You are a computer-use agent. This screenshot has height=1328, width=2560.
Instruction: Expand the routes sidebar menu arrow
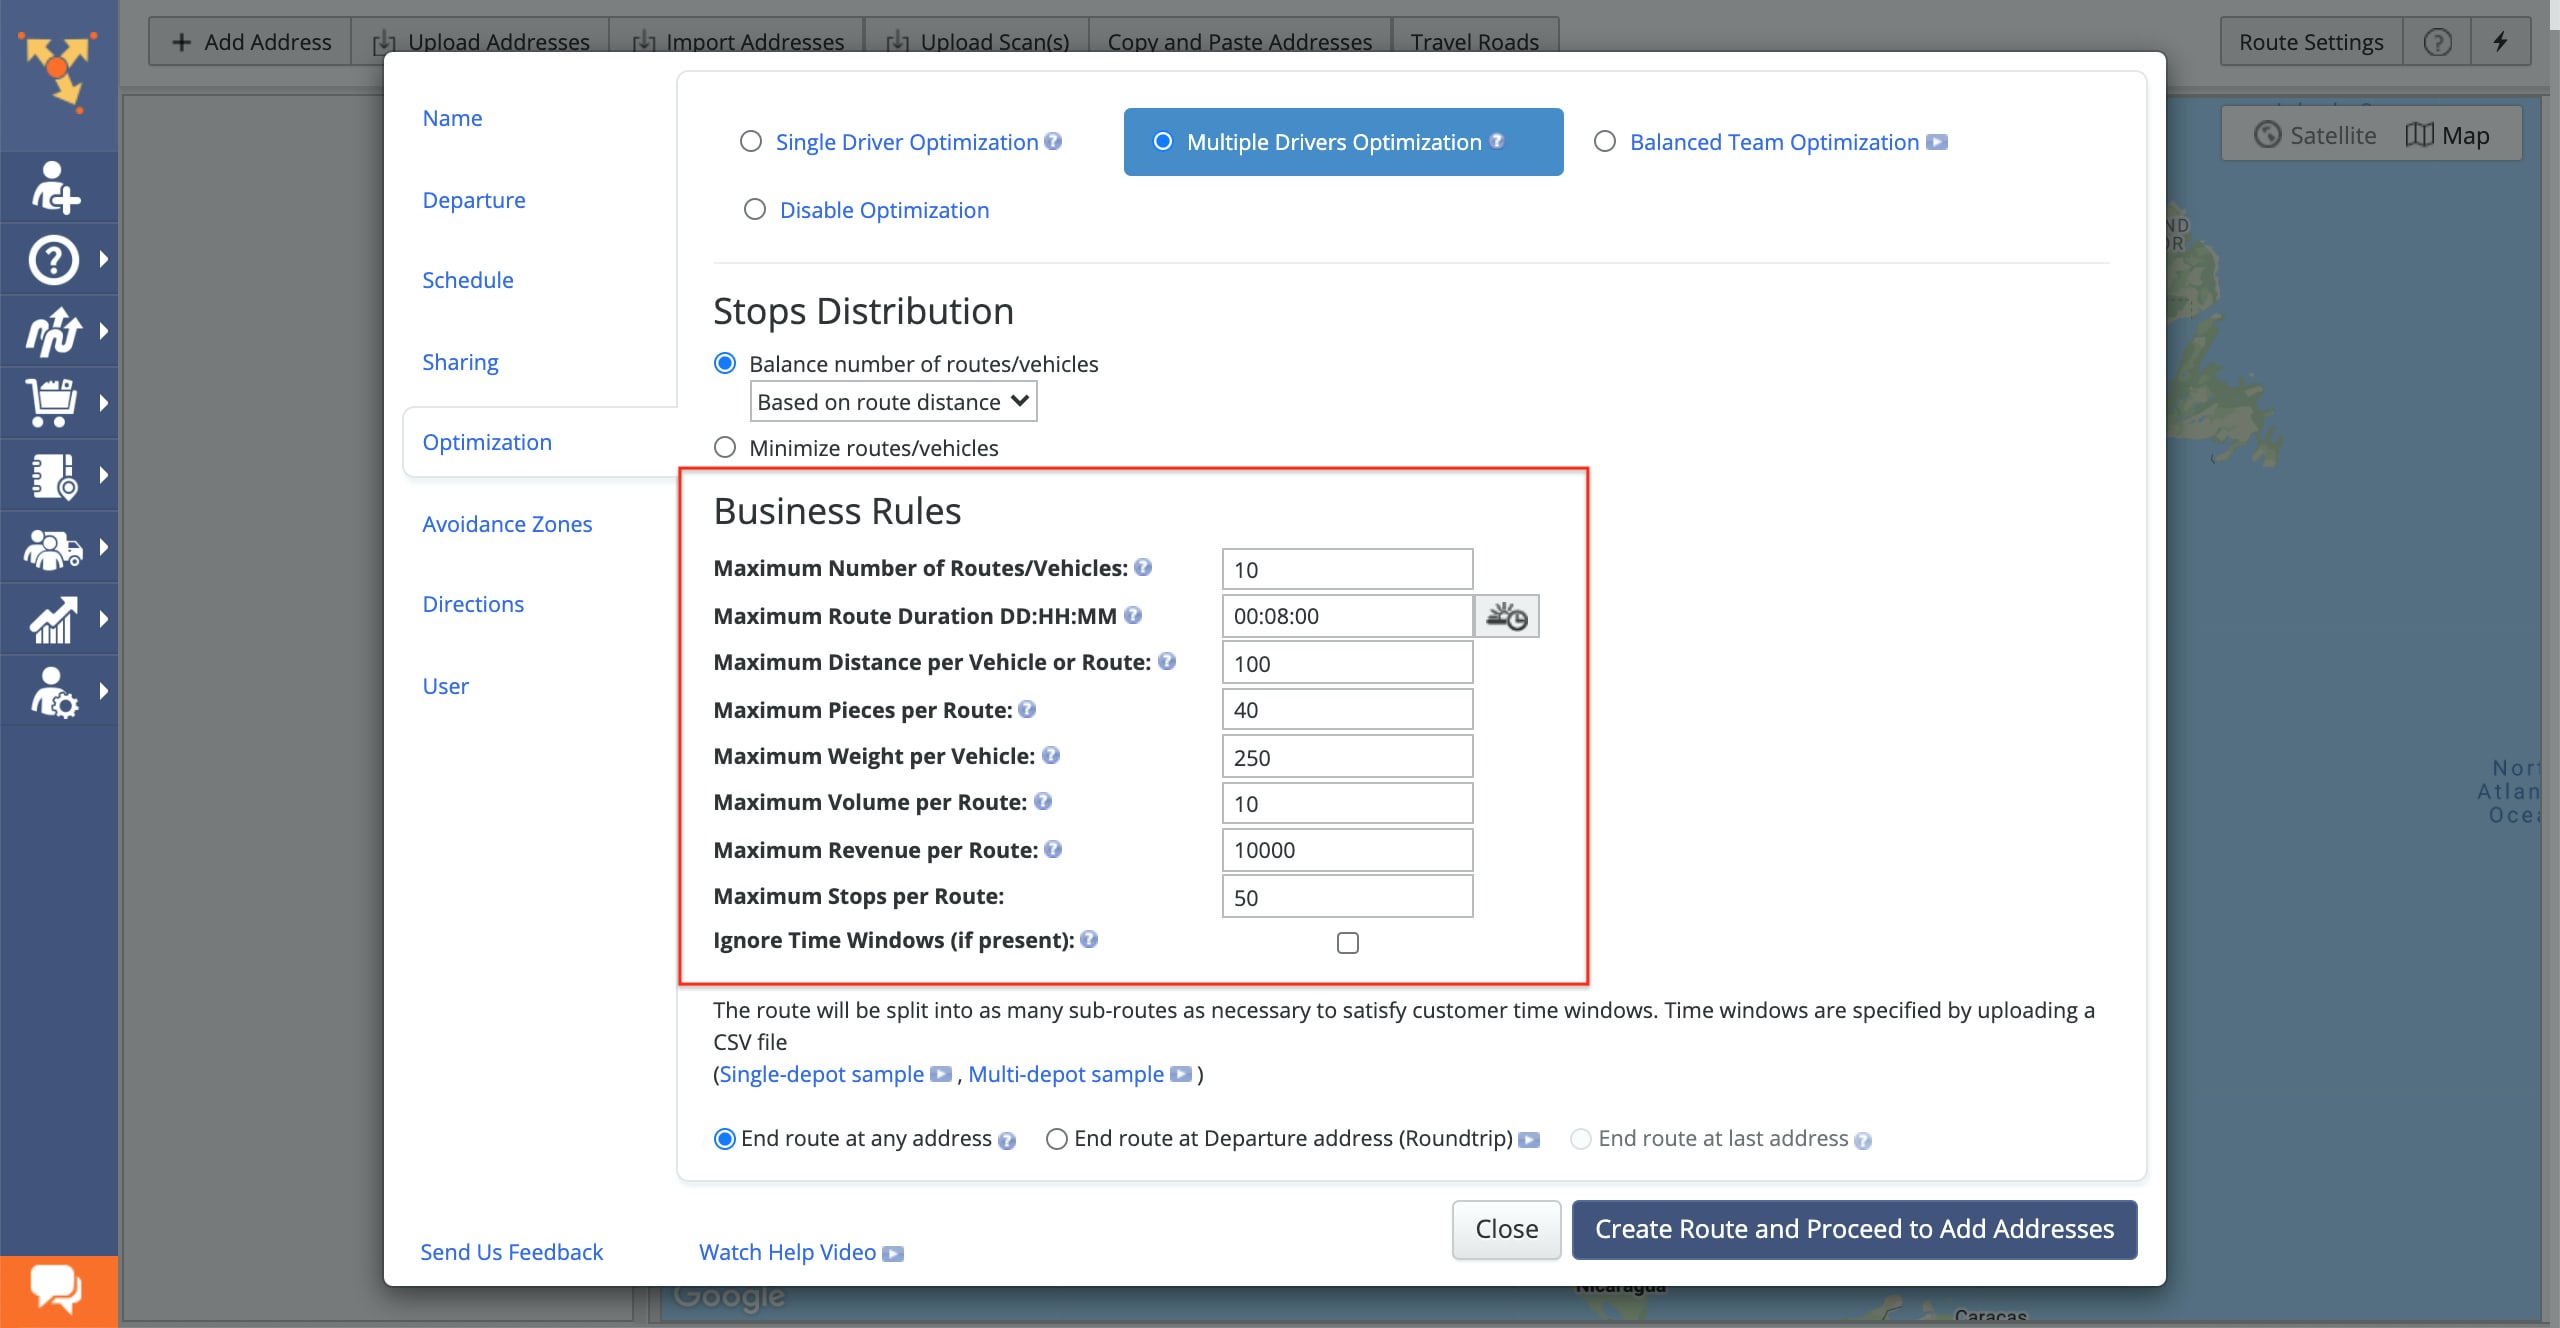coord(104,332)
